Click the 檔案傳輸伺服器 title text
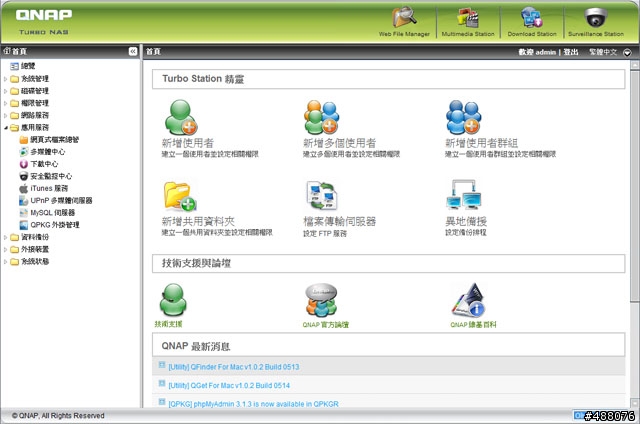The width and height of the screenshot is (640, 424). (339, 221)
